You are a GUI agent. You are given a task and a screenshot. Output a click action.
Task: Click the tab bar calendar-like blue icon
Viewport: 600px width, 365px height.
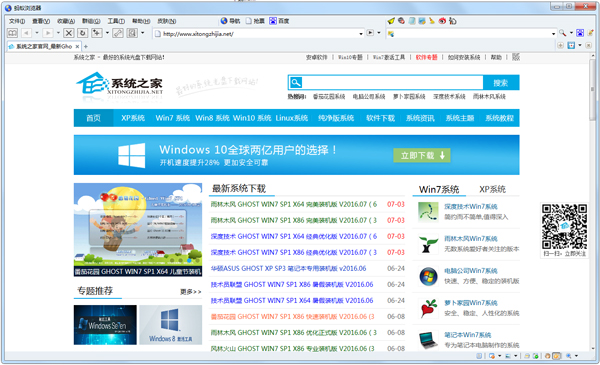tap(571, 46)
